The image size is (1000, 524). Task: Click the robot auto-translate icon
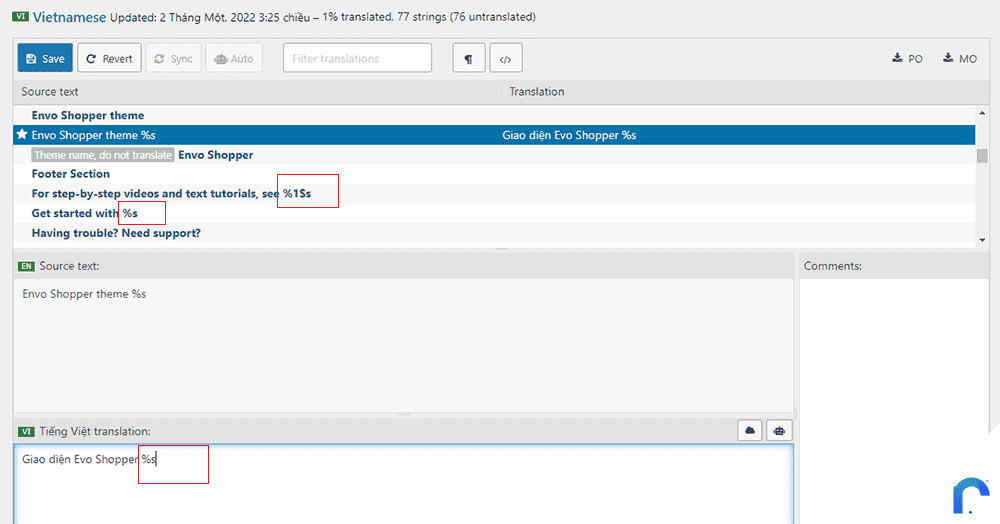point(779,431)
